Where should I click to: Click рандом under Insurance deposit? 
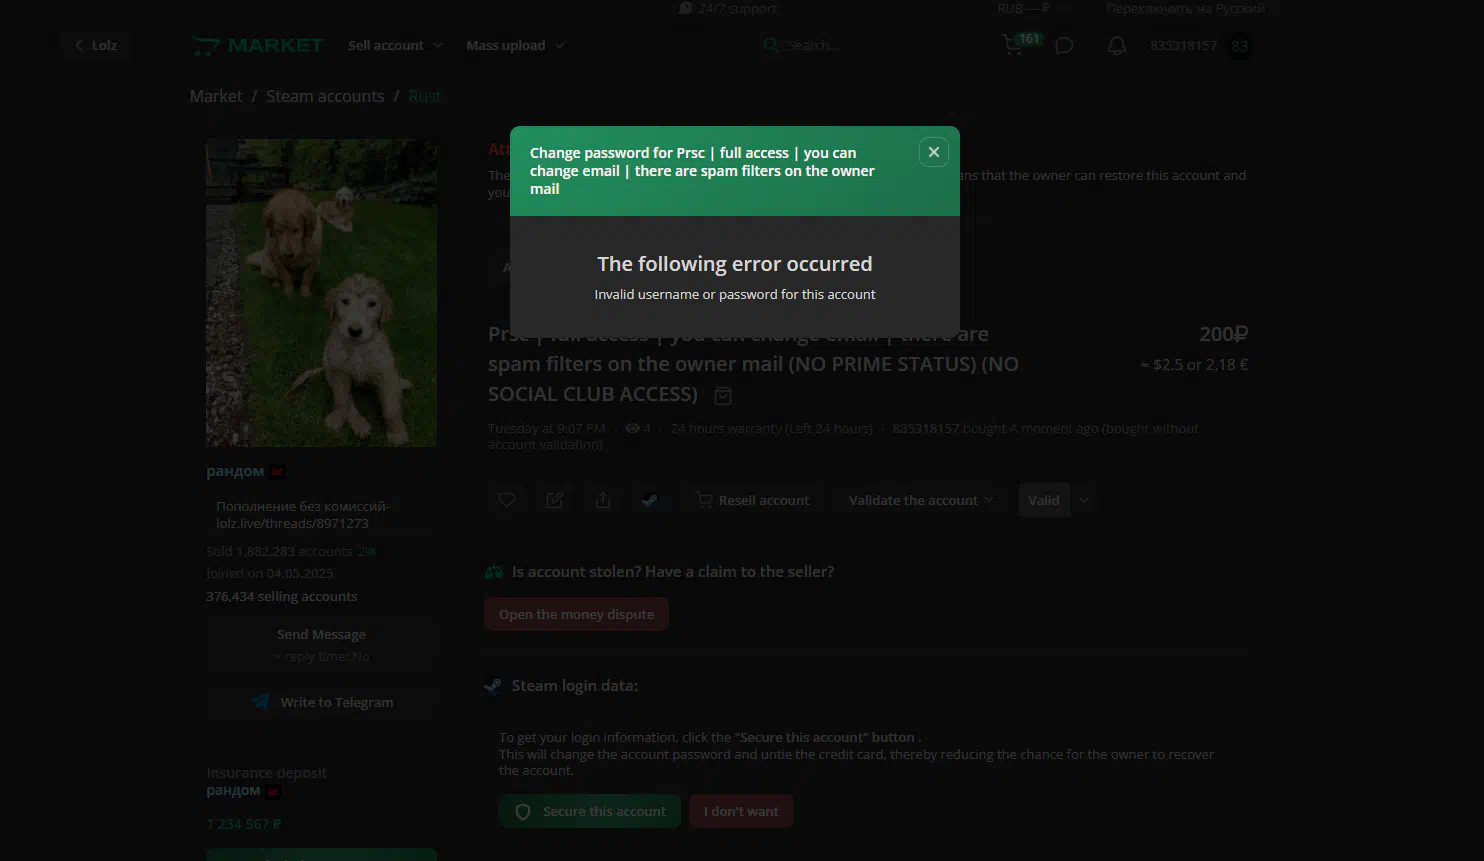233,790
